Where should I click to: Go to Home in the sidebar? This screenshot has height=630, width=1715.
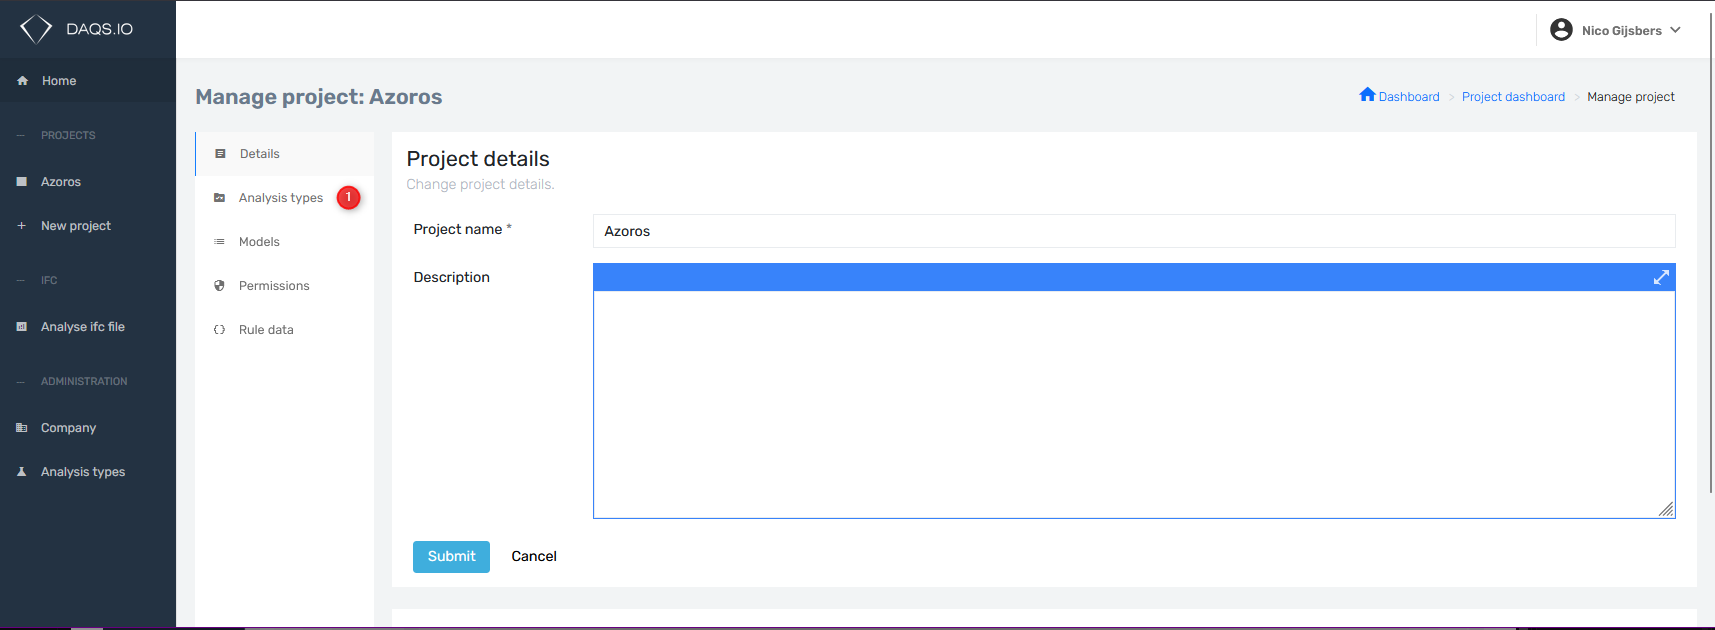pyautogui.click(x=88, y=81)
